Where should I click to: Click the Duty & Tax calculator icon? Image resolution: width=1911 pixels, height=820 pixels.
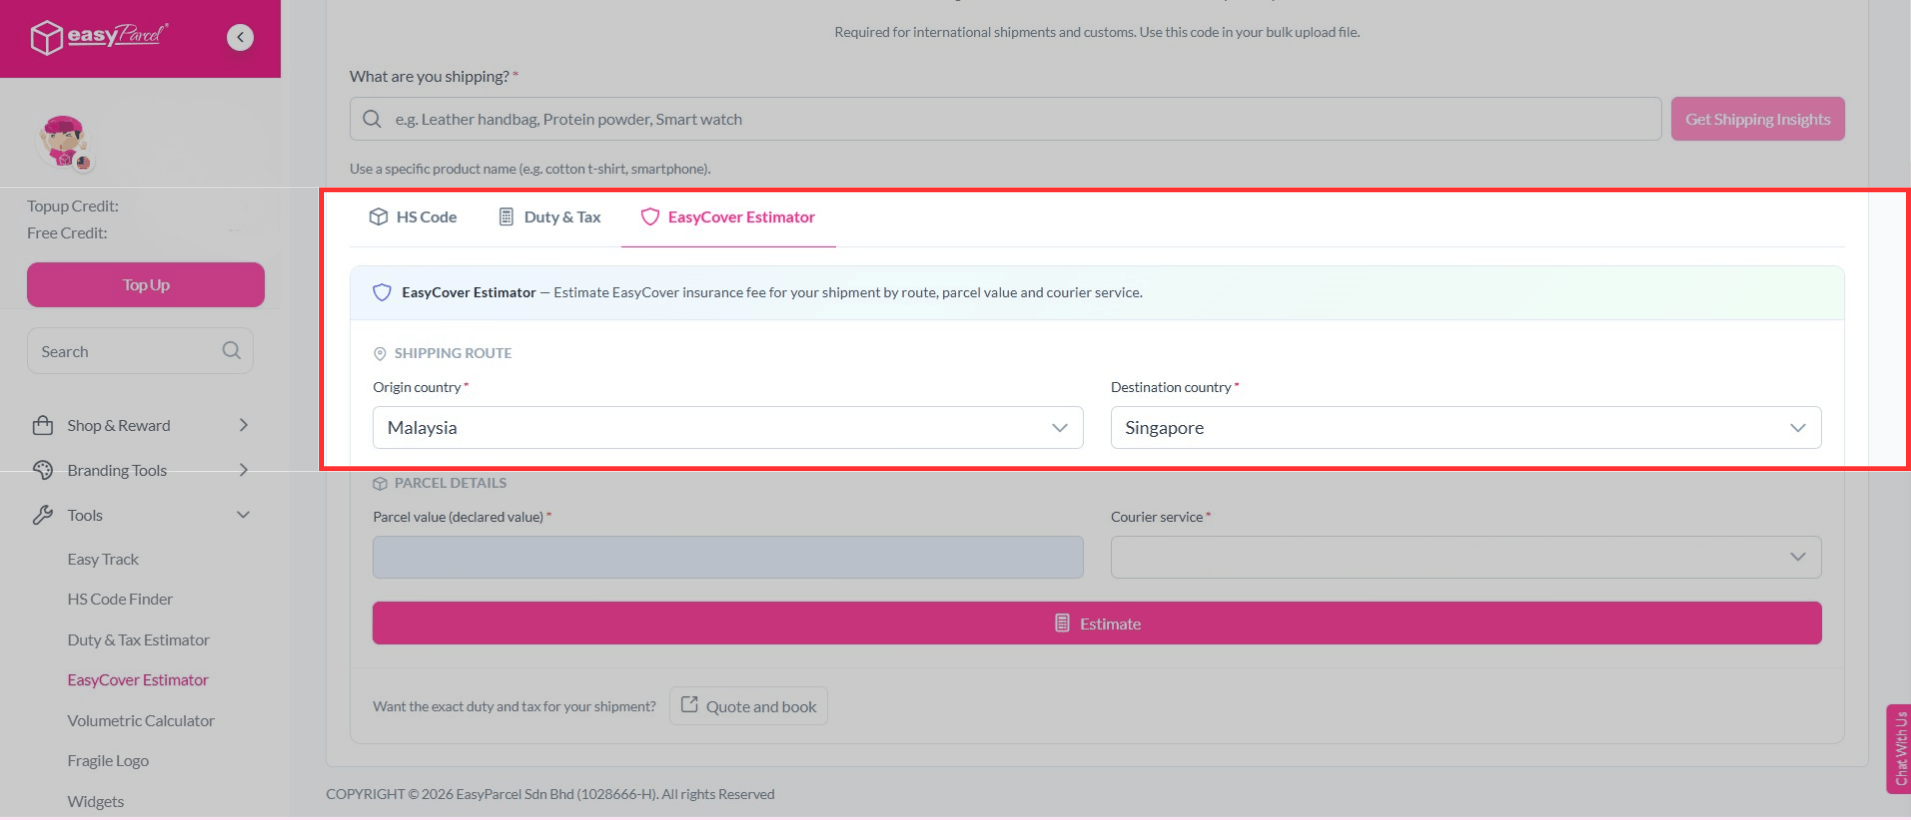tap(506, 217)
